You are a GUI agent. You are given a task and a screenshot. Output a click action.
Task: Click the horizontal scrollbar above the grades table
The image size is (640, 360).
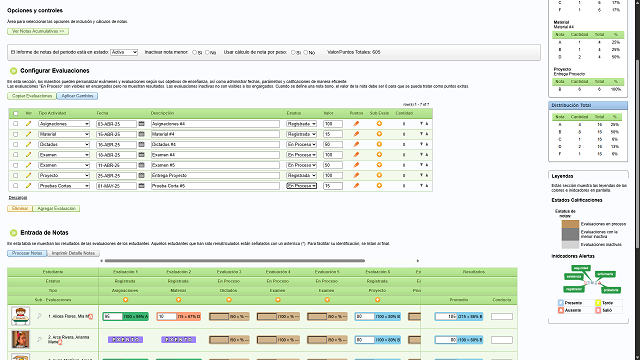point(235,260)
